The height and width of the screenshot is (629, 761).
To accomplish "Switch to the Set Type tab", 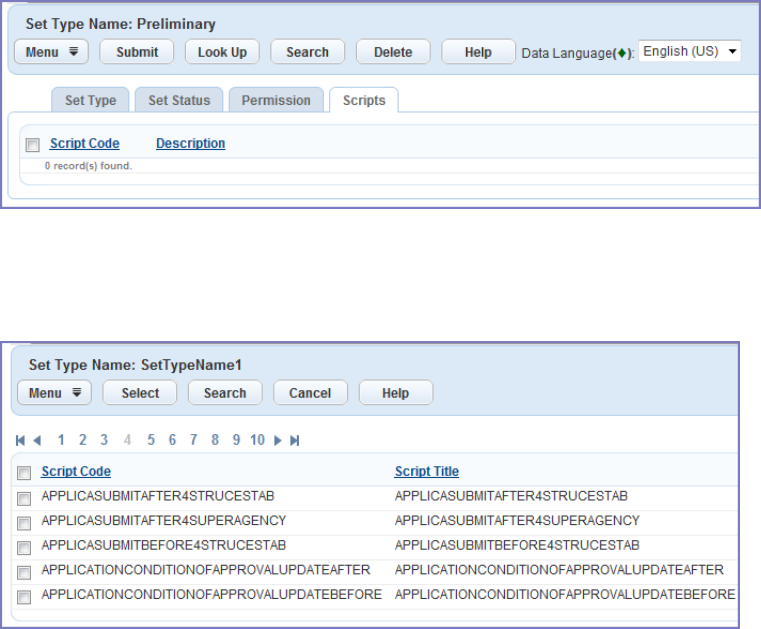I will pos(90,100).
